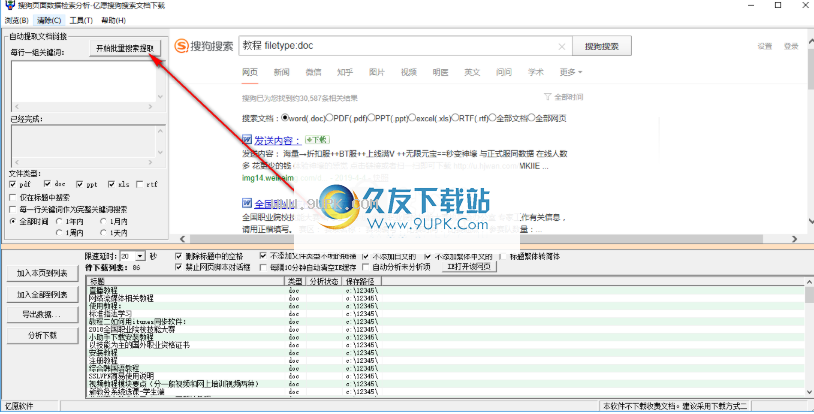The height and width of the screenshot is (414, 814).
Task: Select PDF(.pdf) document type radio
Action: click(329, 118)
